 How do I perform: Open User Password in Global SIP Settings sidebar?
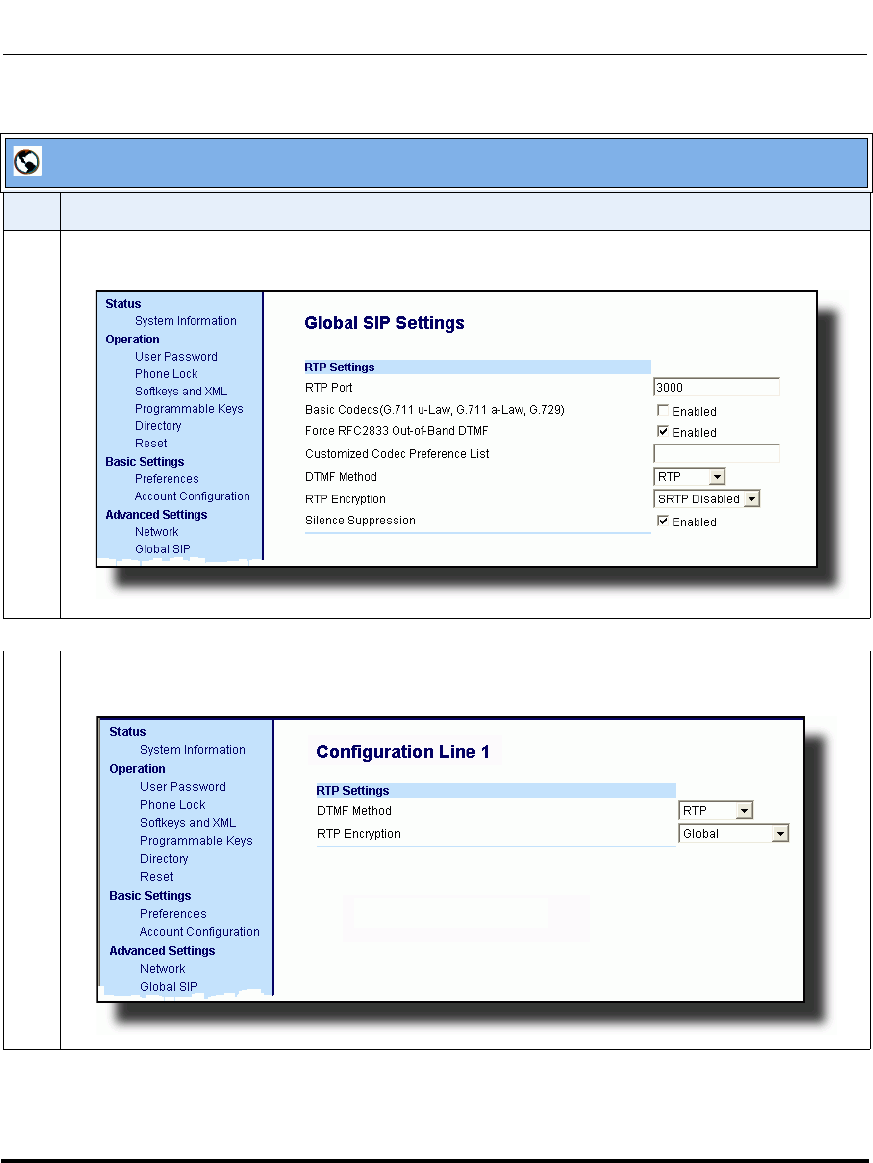176,357
